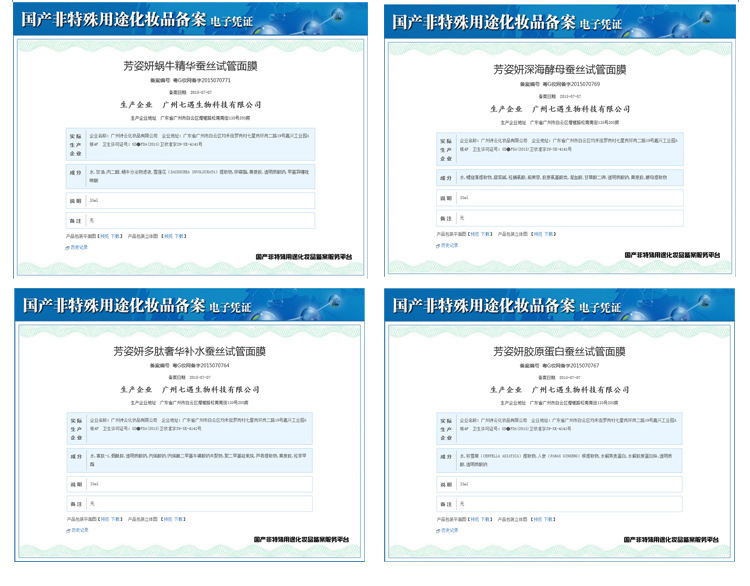The image size is (750, 586).
Task: Click the 成分 ingredients box on the 深海酵母 certificate
Action: [x=570, y=177]
